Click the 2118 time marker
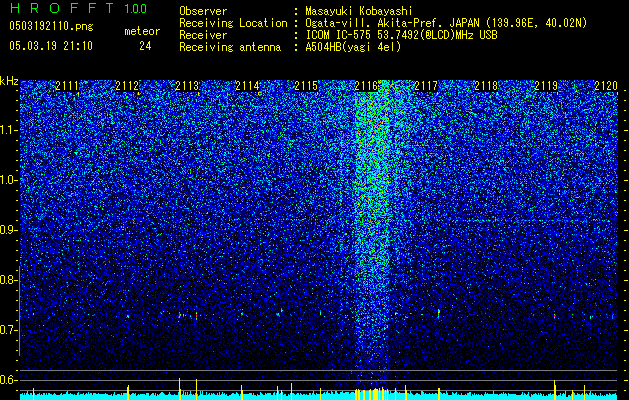Viewport: 629px width, 400px height. pos(486,86)
